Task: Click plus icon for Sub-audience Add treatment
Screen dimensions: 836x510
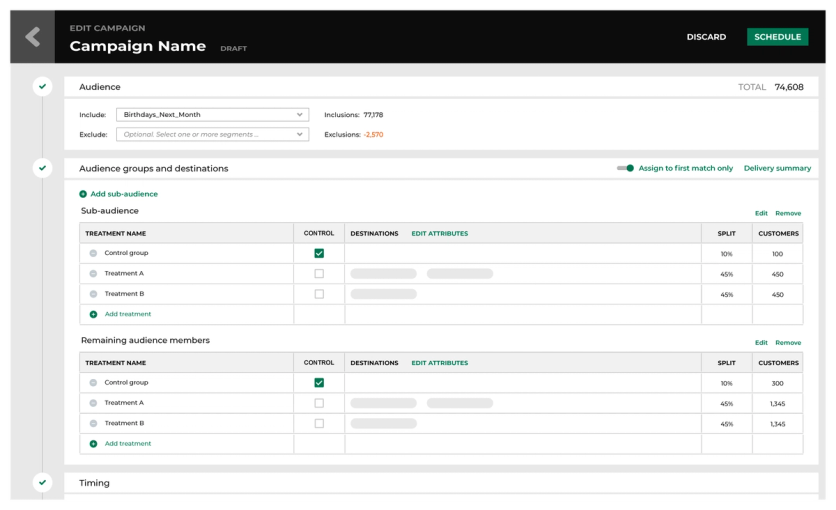Action: pyautogui.click(x=93, y=314)
